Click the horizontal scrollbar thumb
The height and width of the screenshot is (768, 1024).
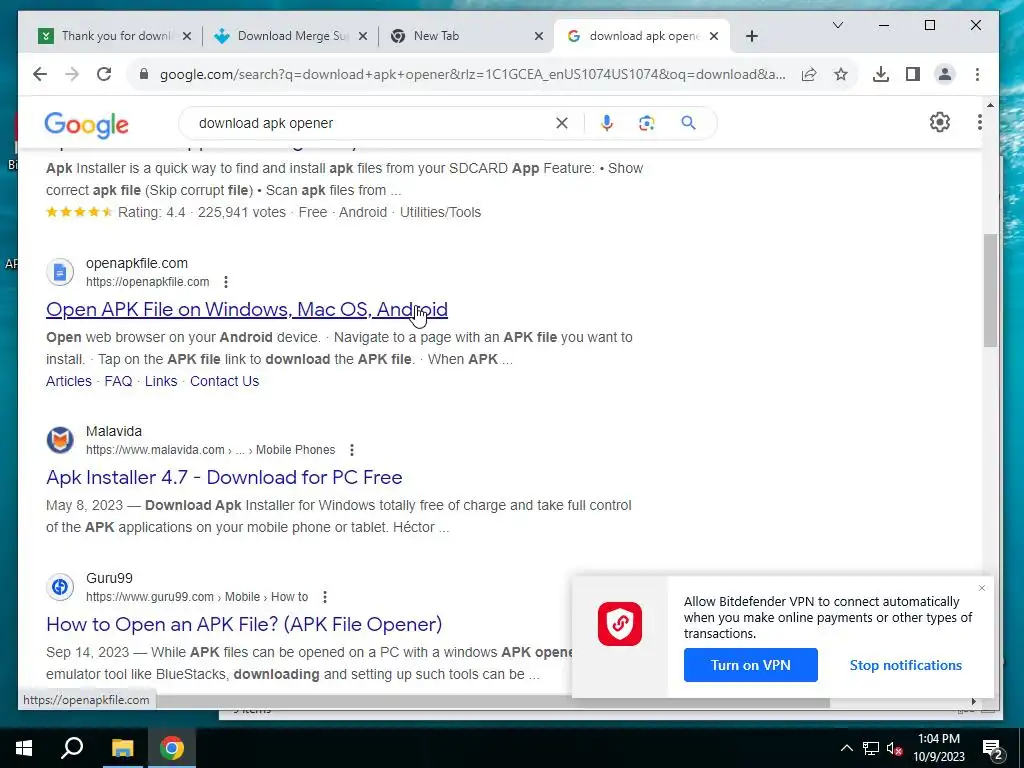coord(493,702)
